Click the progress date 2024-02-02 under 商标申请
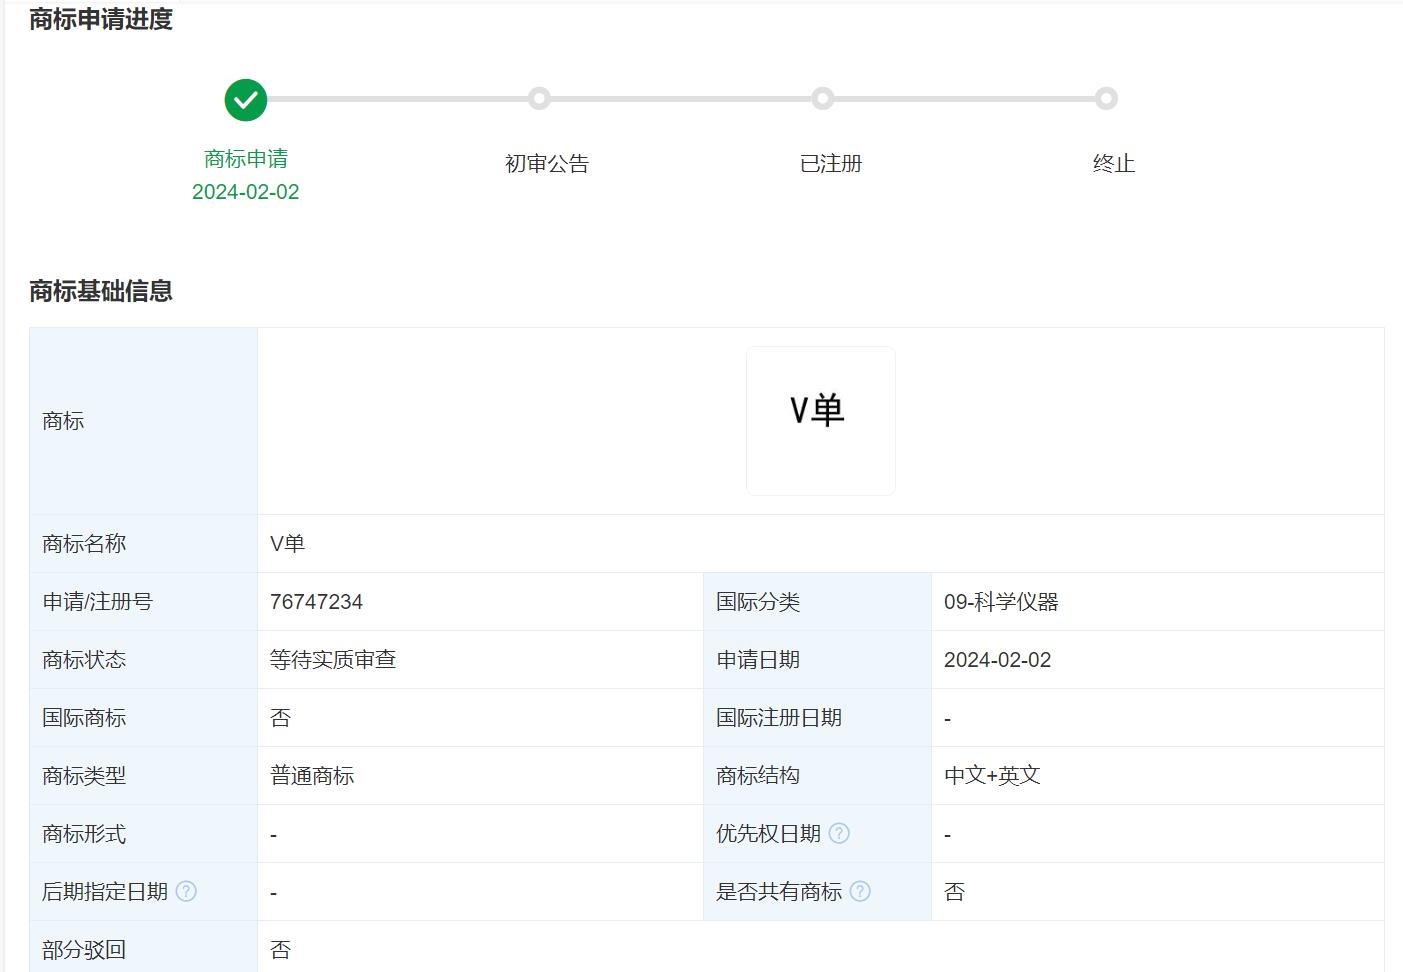1403x972 pixels. [246, 192]
